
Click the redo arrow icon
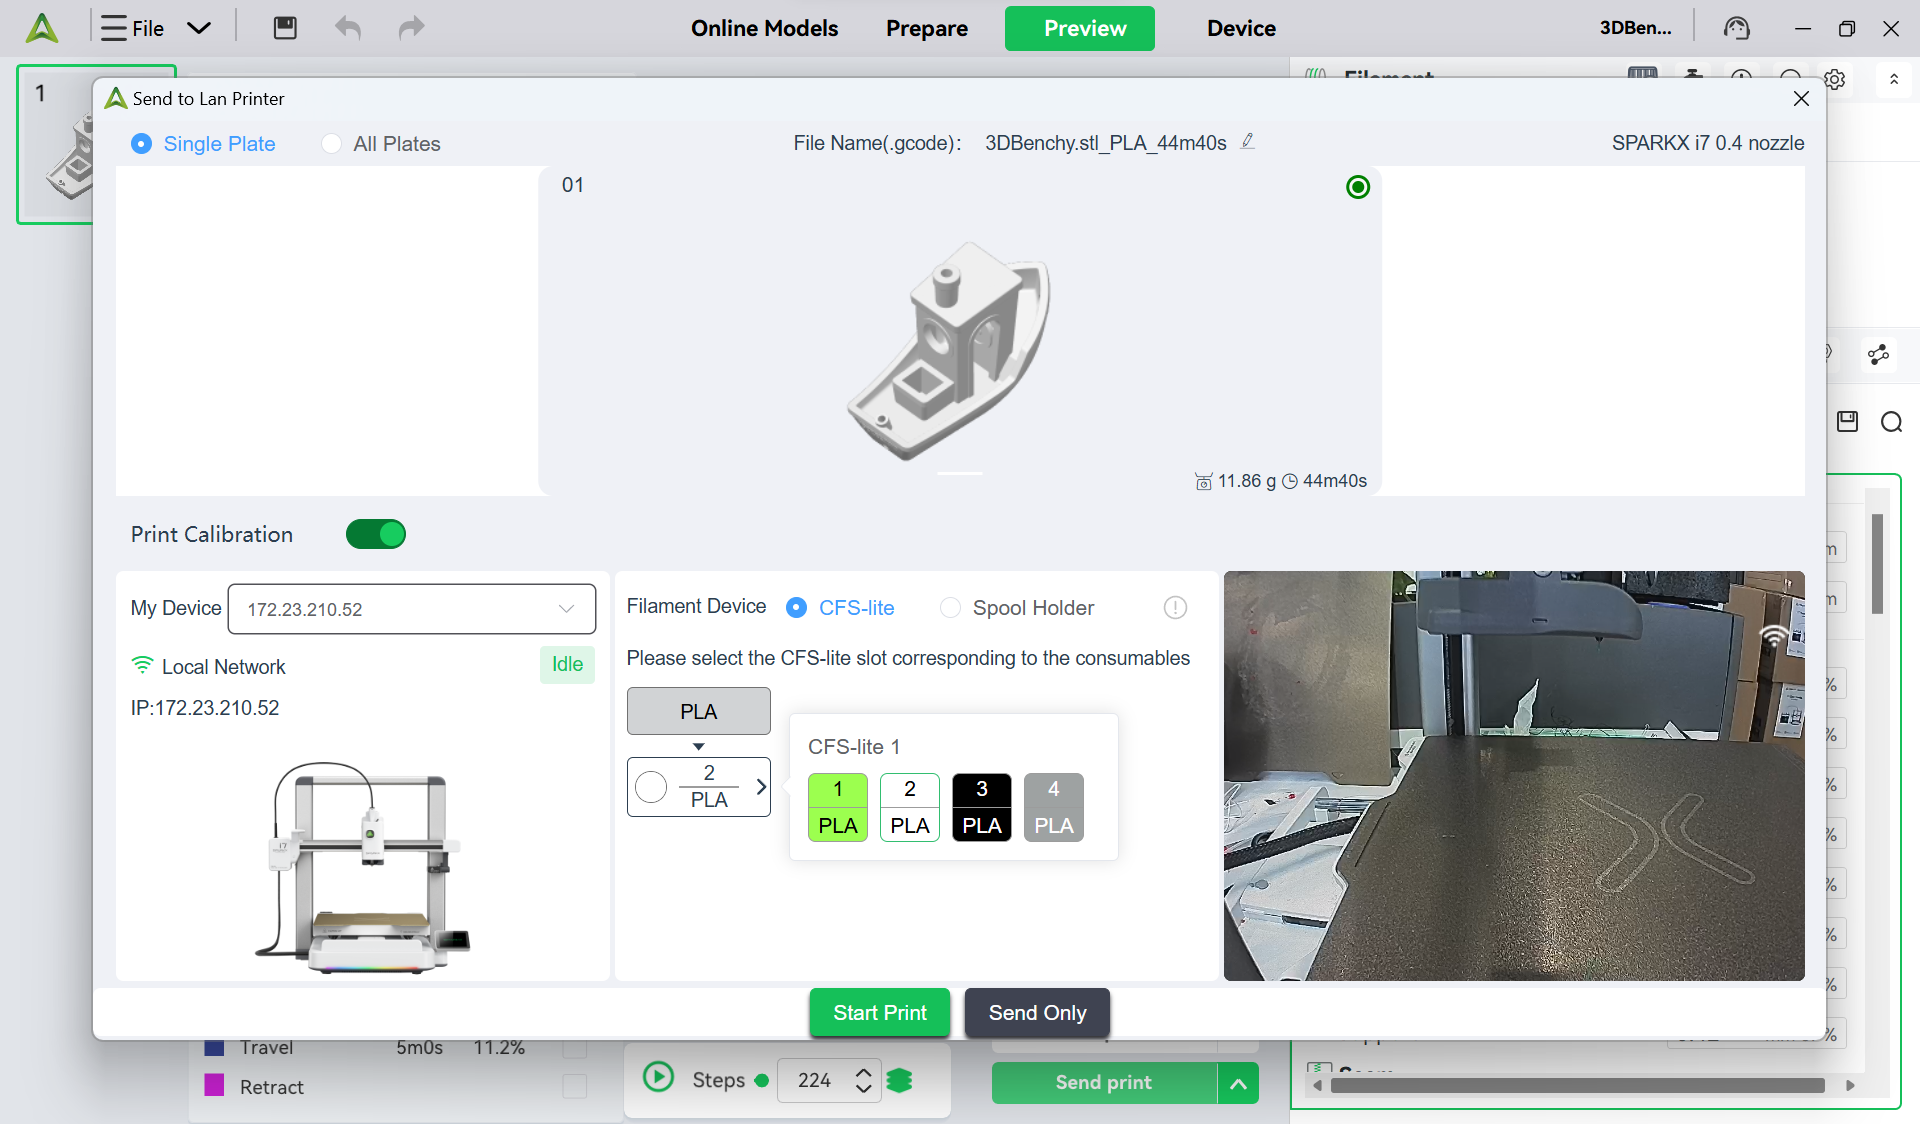click(x=411, y=28)
